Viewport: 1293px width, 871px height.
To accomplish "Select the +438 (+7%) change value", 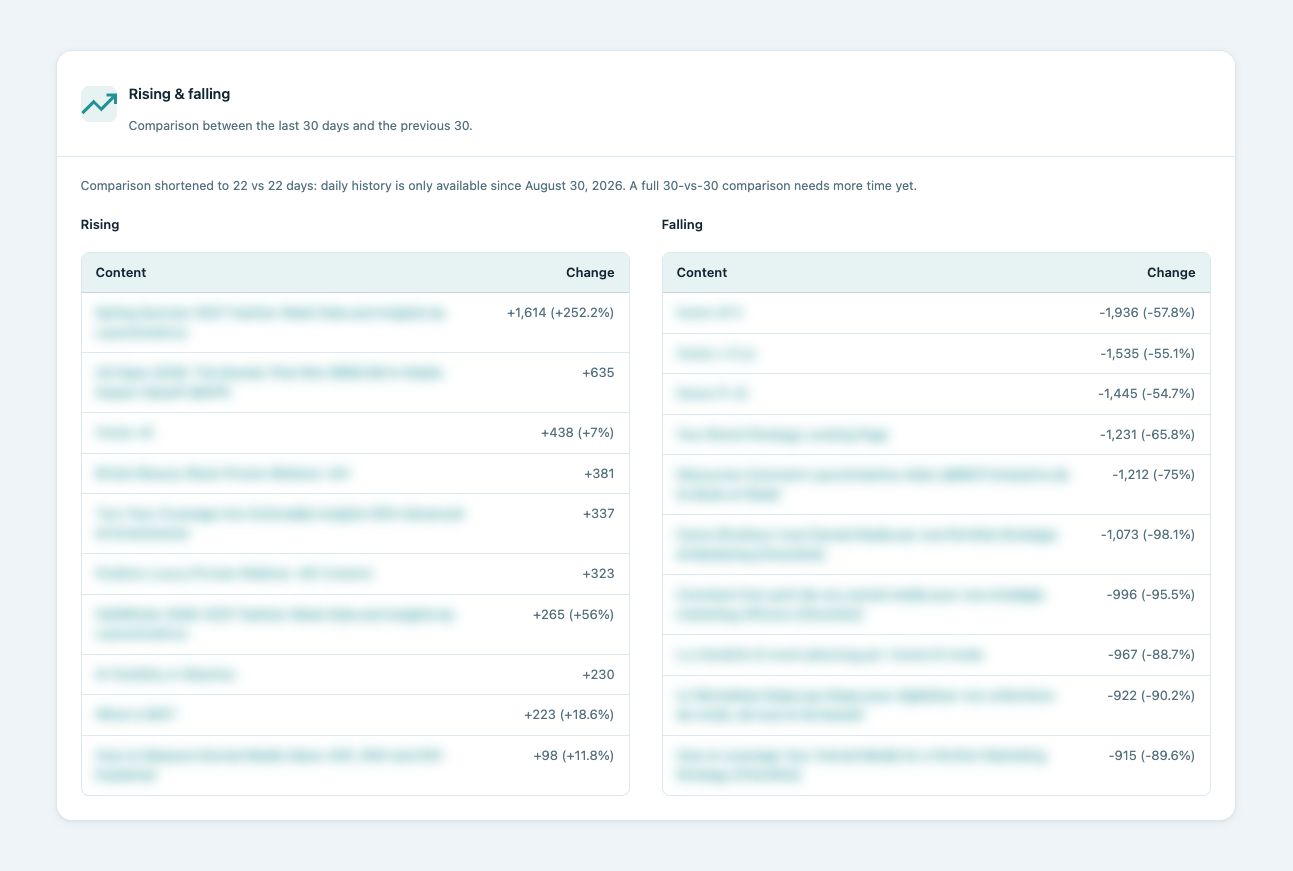I will (577, 433).
